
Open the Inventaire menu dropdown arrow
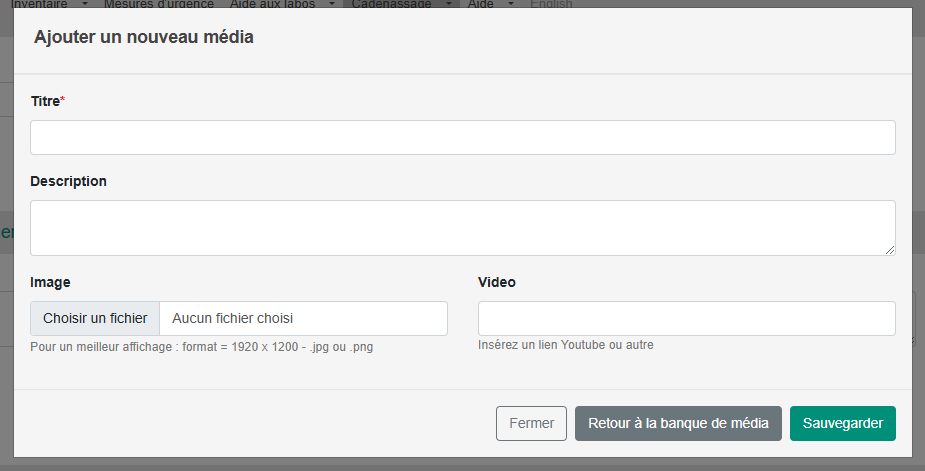85,4
